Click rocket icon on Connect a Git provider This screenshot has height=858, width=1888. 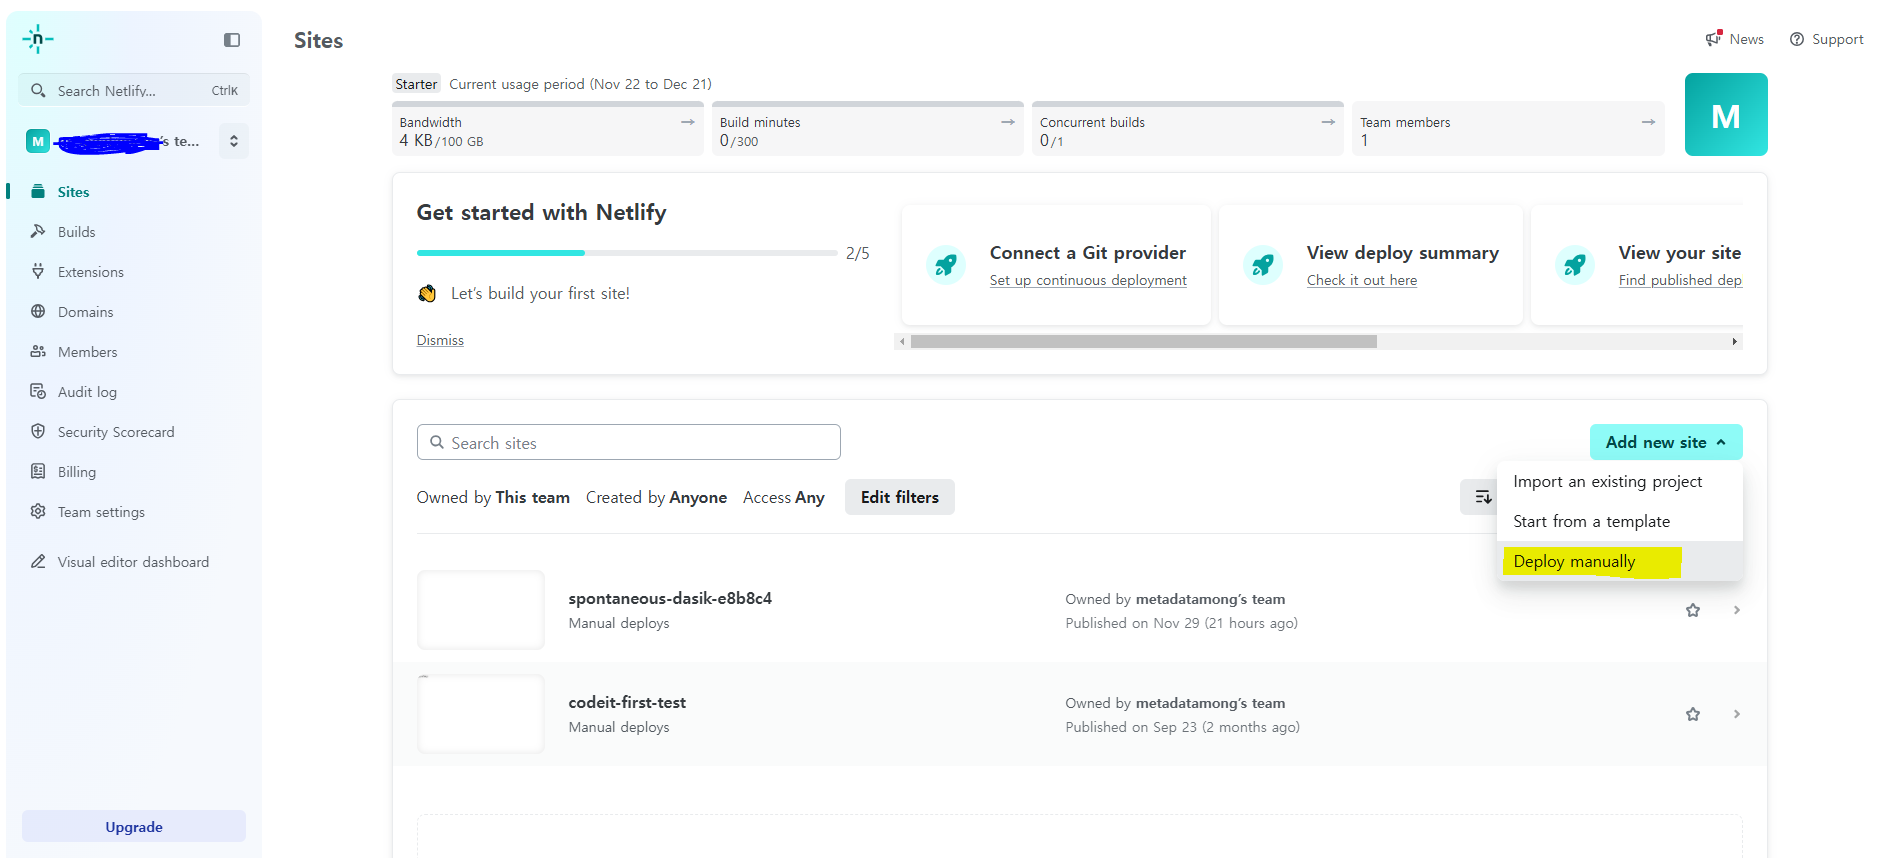coord(946,265)
